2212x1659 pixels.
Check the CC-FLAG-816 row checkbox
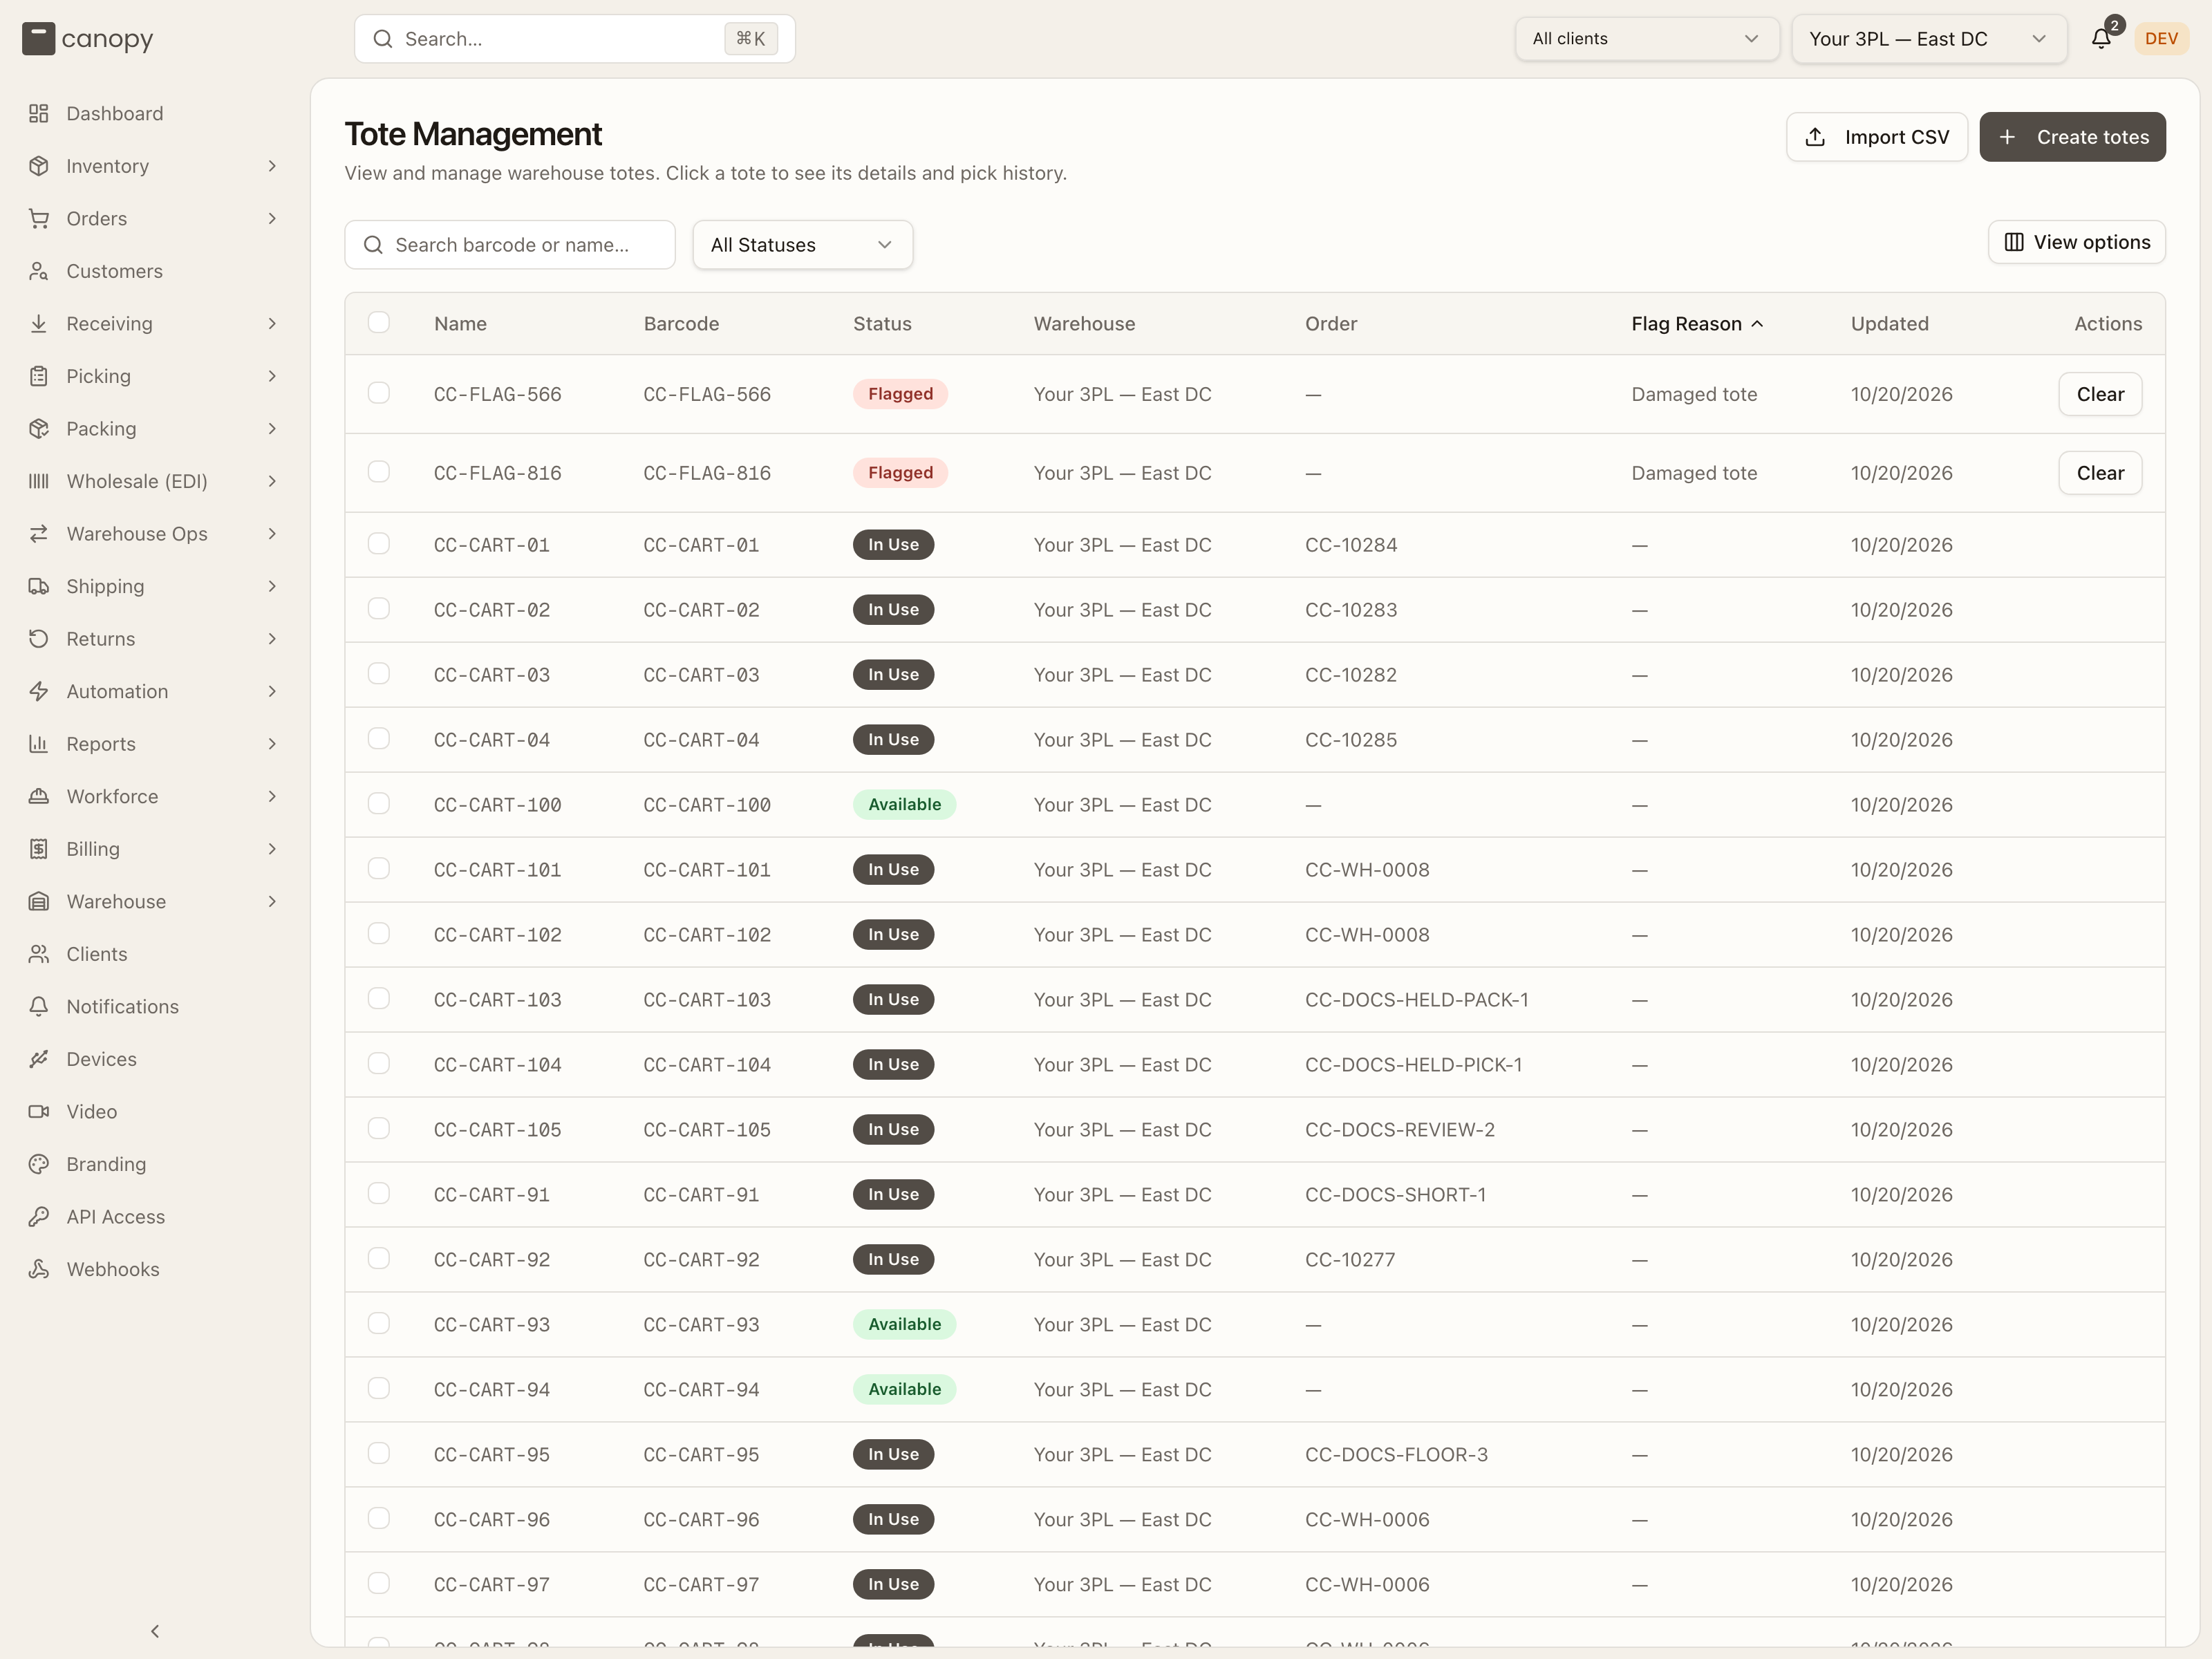click(x=379, y=471)
